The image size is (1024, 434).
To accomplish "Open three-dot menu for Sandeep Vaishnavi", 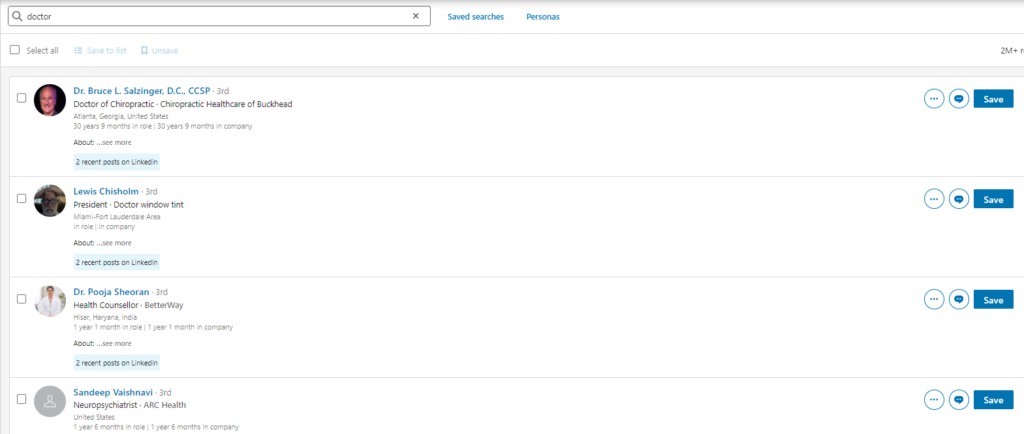I will click(933, 399).
